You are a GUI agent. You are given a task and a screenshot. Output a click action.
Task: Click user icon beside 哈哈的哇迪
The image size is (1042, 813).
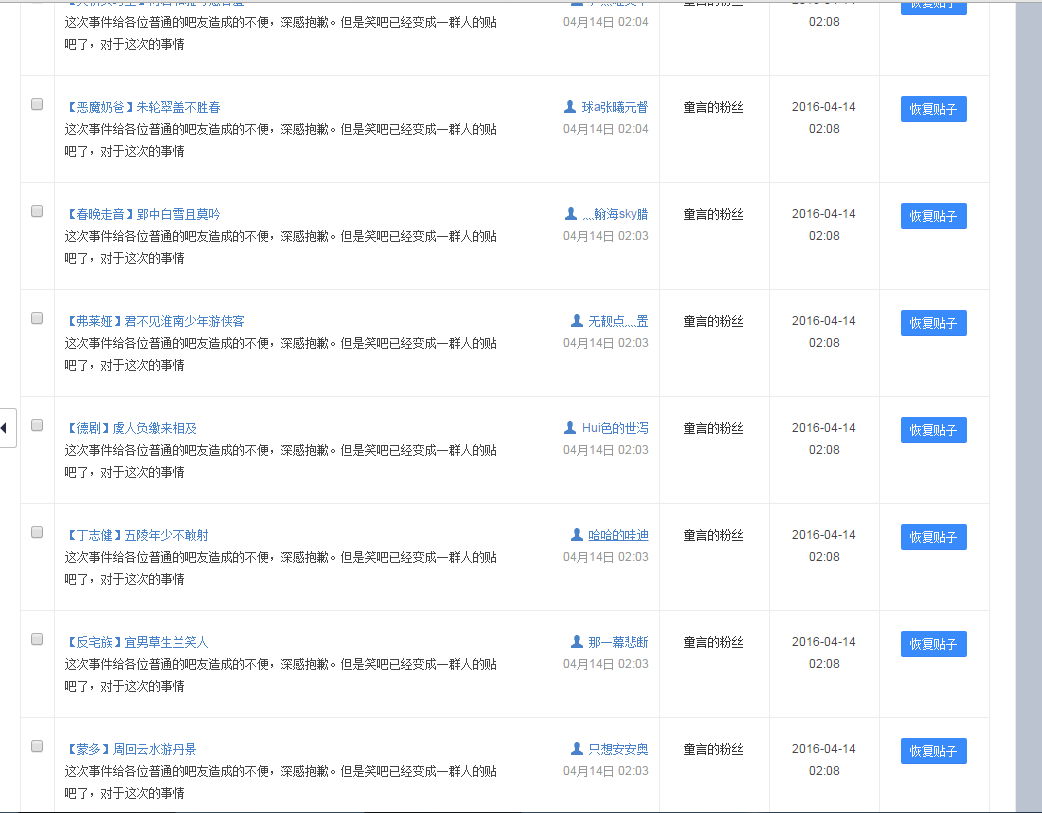[x=577, y=534]
